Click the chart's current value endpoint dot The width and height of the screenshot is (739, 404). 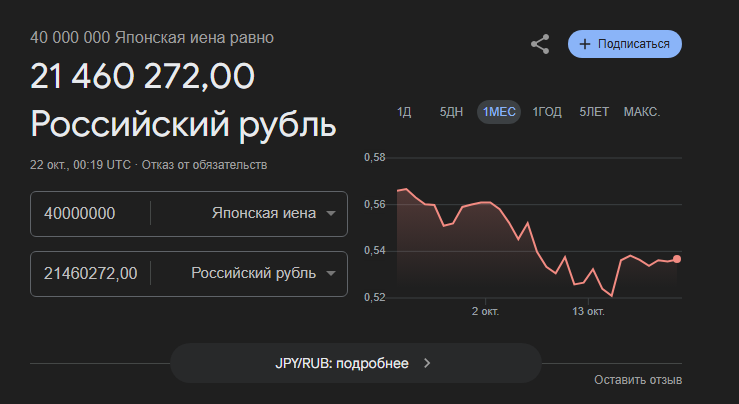677,259
